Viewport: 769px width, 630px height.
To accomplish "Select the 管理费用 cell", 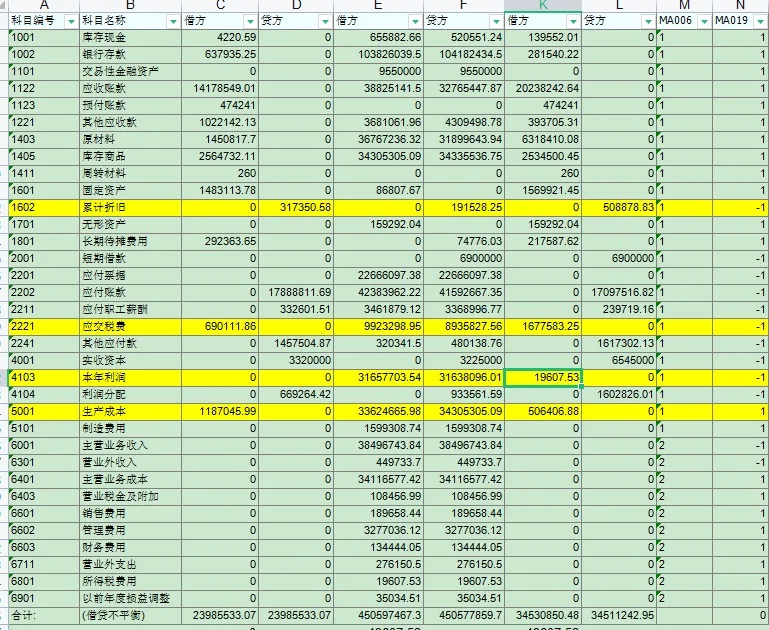I will pyautogui.click(x=130, y=530).
